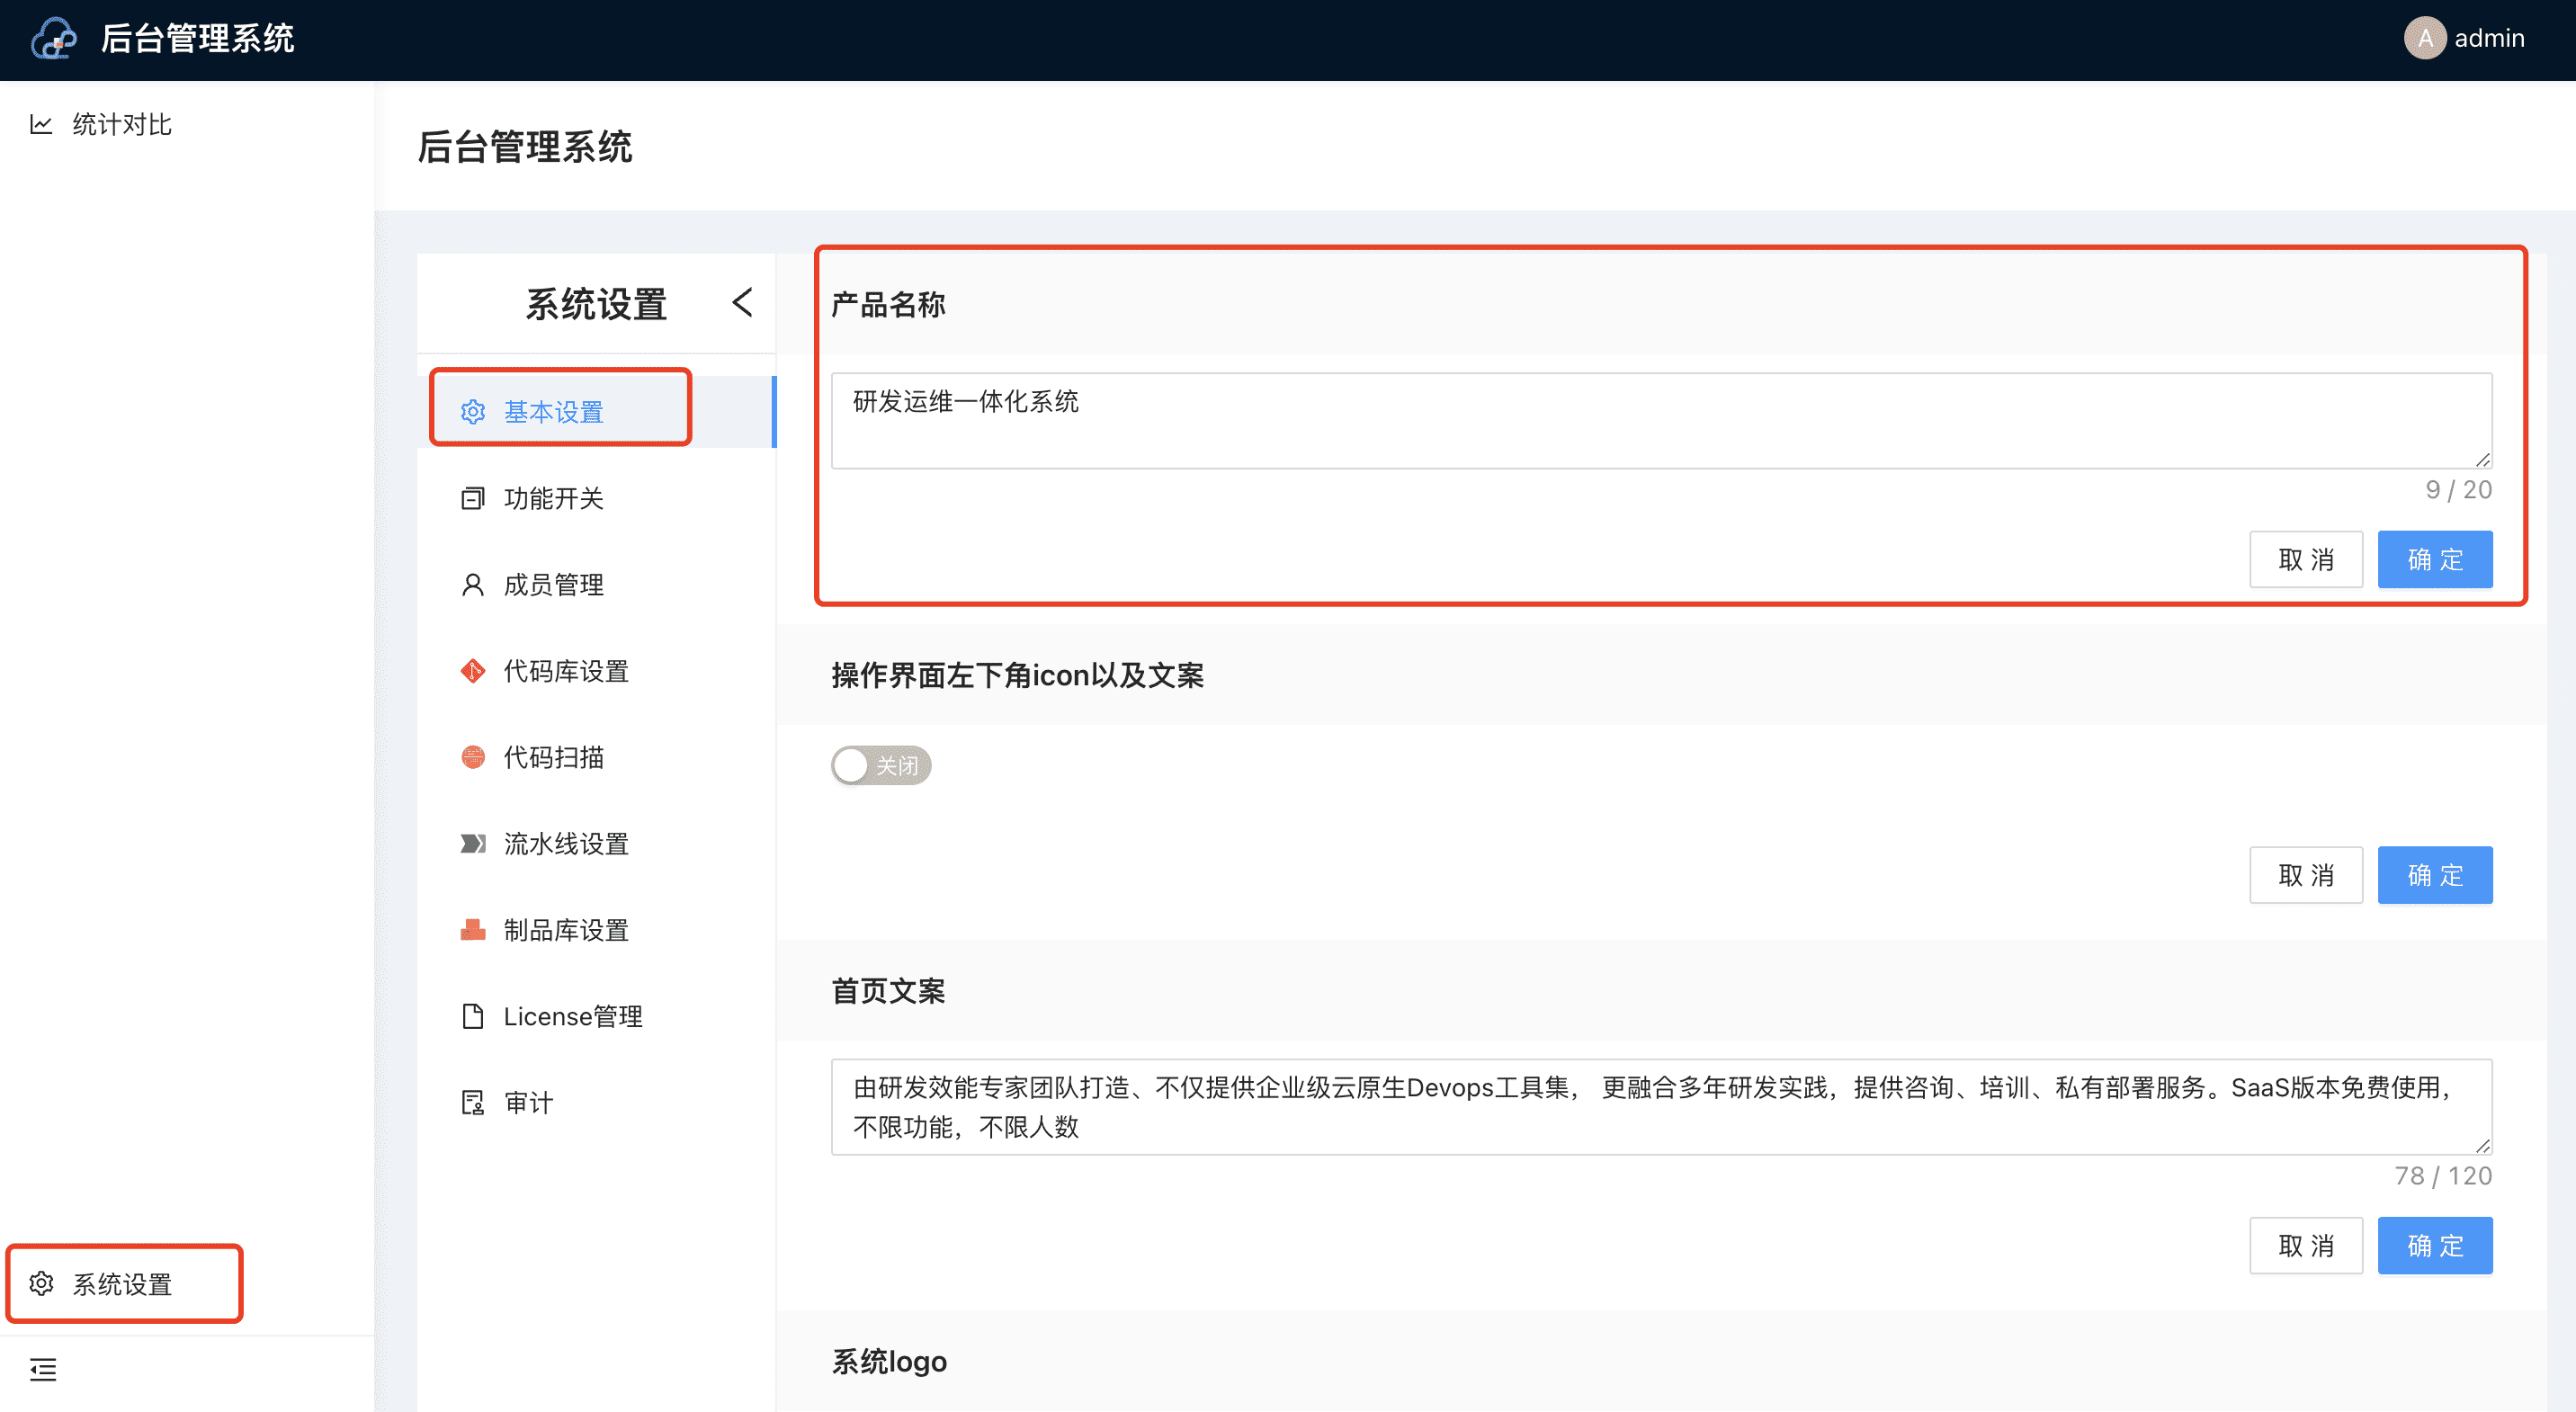Open 制品库设置 configuration
The width and height of the screenshot is (2576, 1412).
[x=565, y=930]
